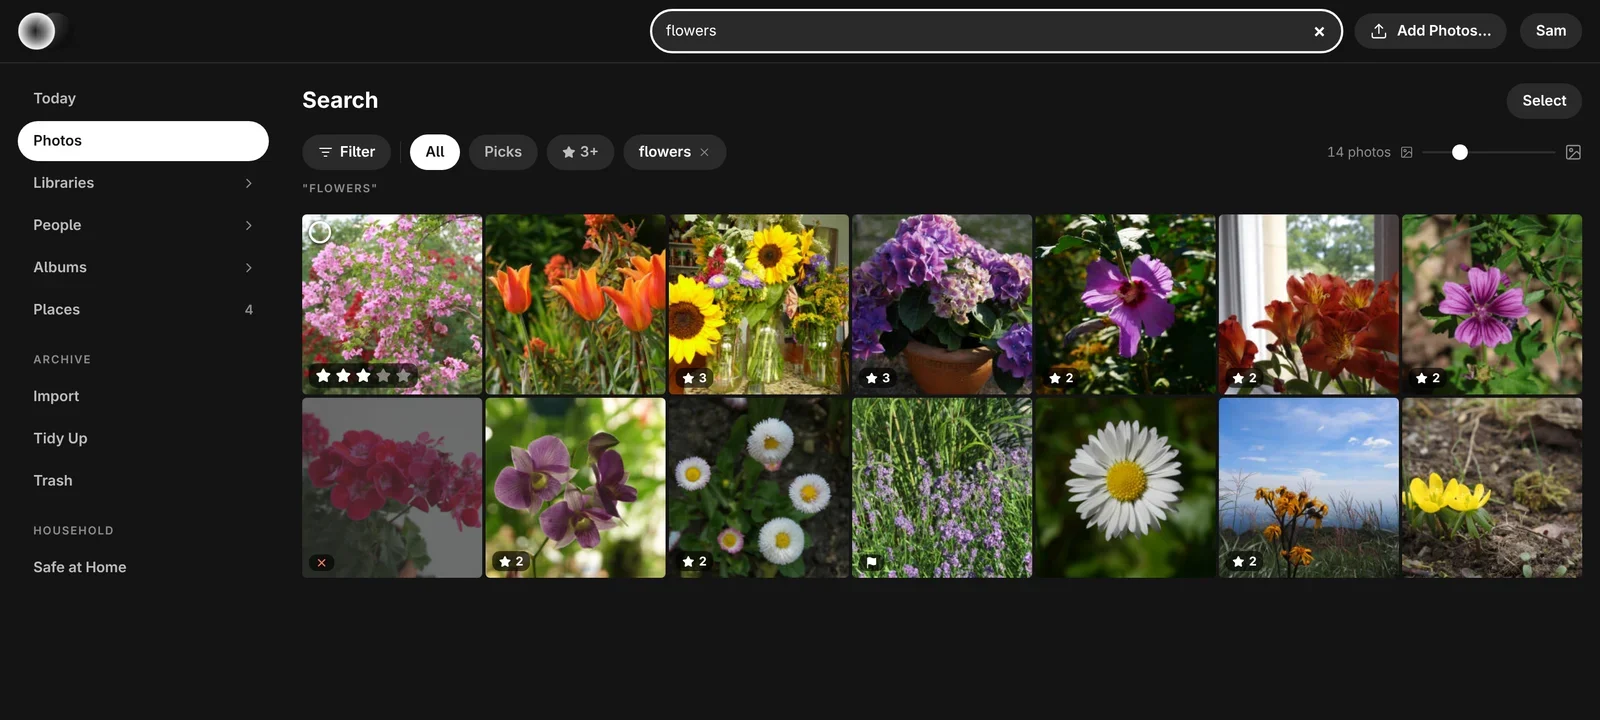Image resolution: width=1600 pixels, height=720 pixels.
Task: Click the filter lines icon
Action: coord(325,152)
